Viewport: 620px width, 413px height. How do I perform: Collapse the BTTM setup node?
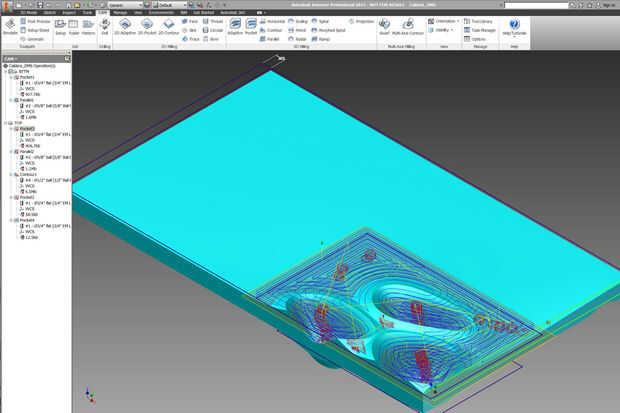pos(6,72)
